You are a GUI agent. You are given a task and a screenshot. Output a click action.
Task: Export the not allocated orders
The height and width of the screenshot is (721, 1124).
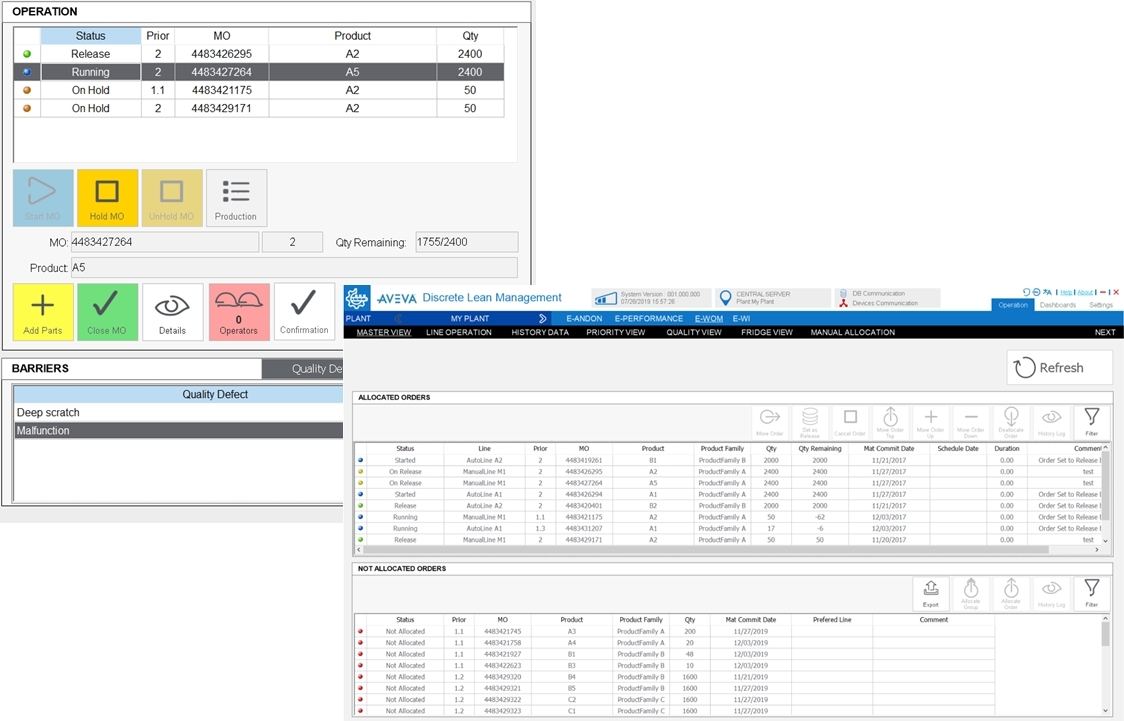pos(931,592)
